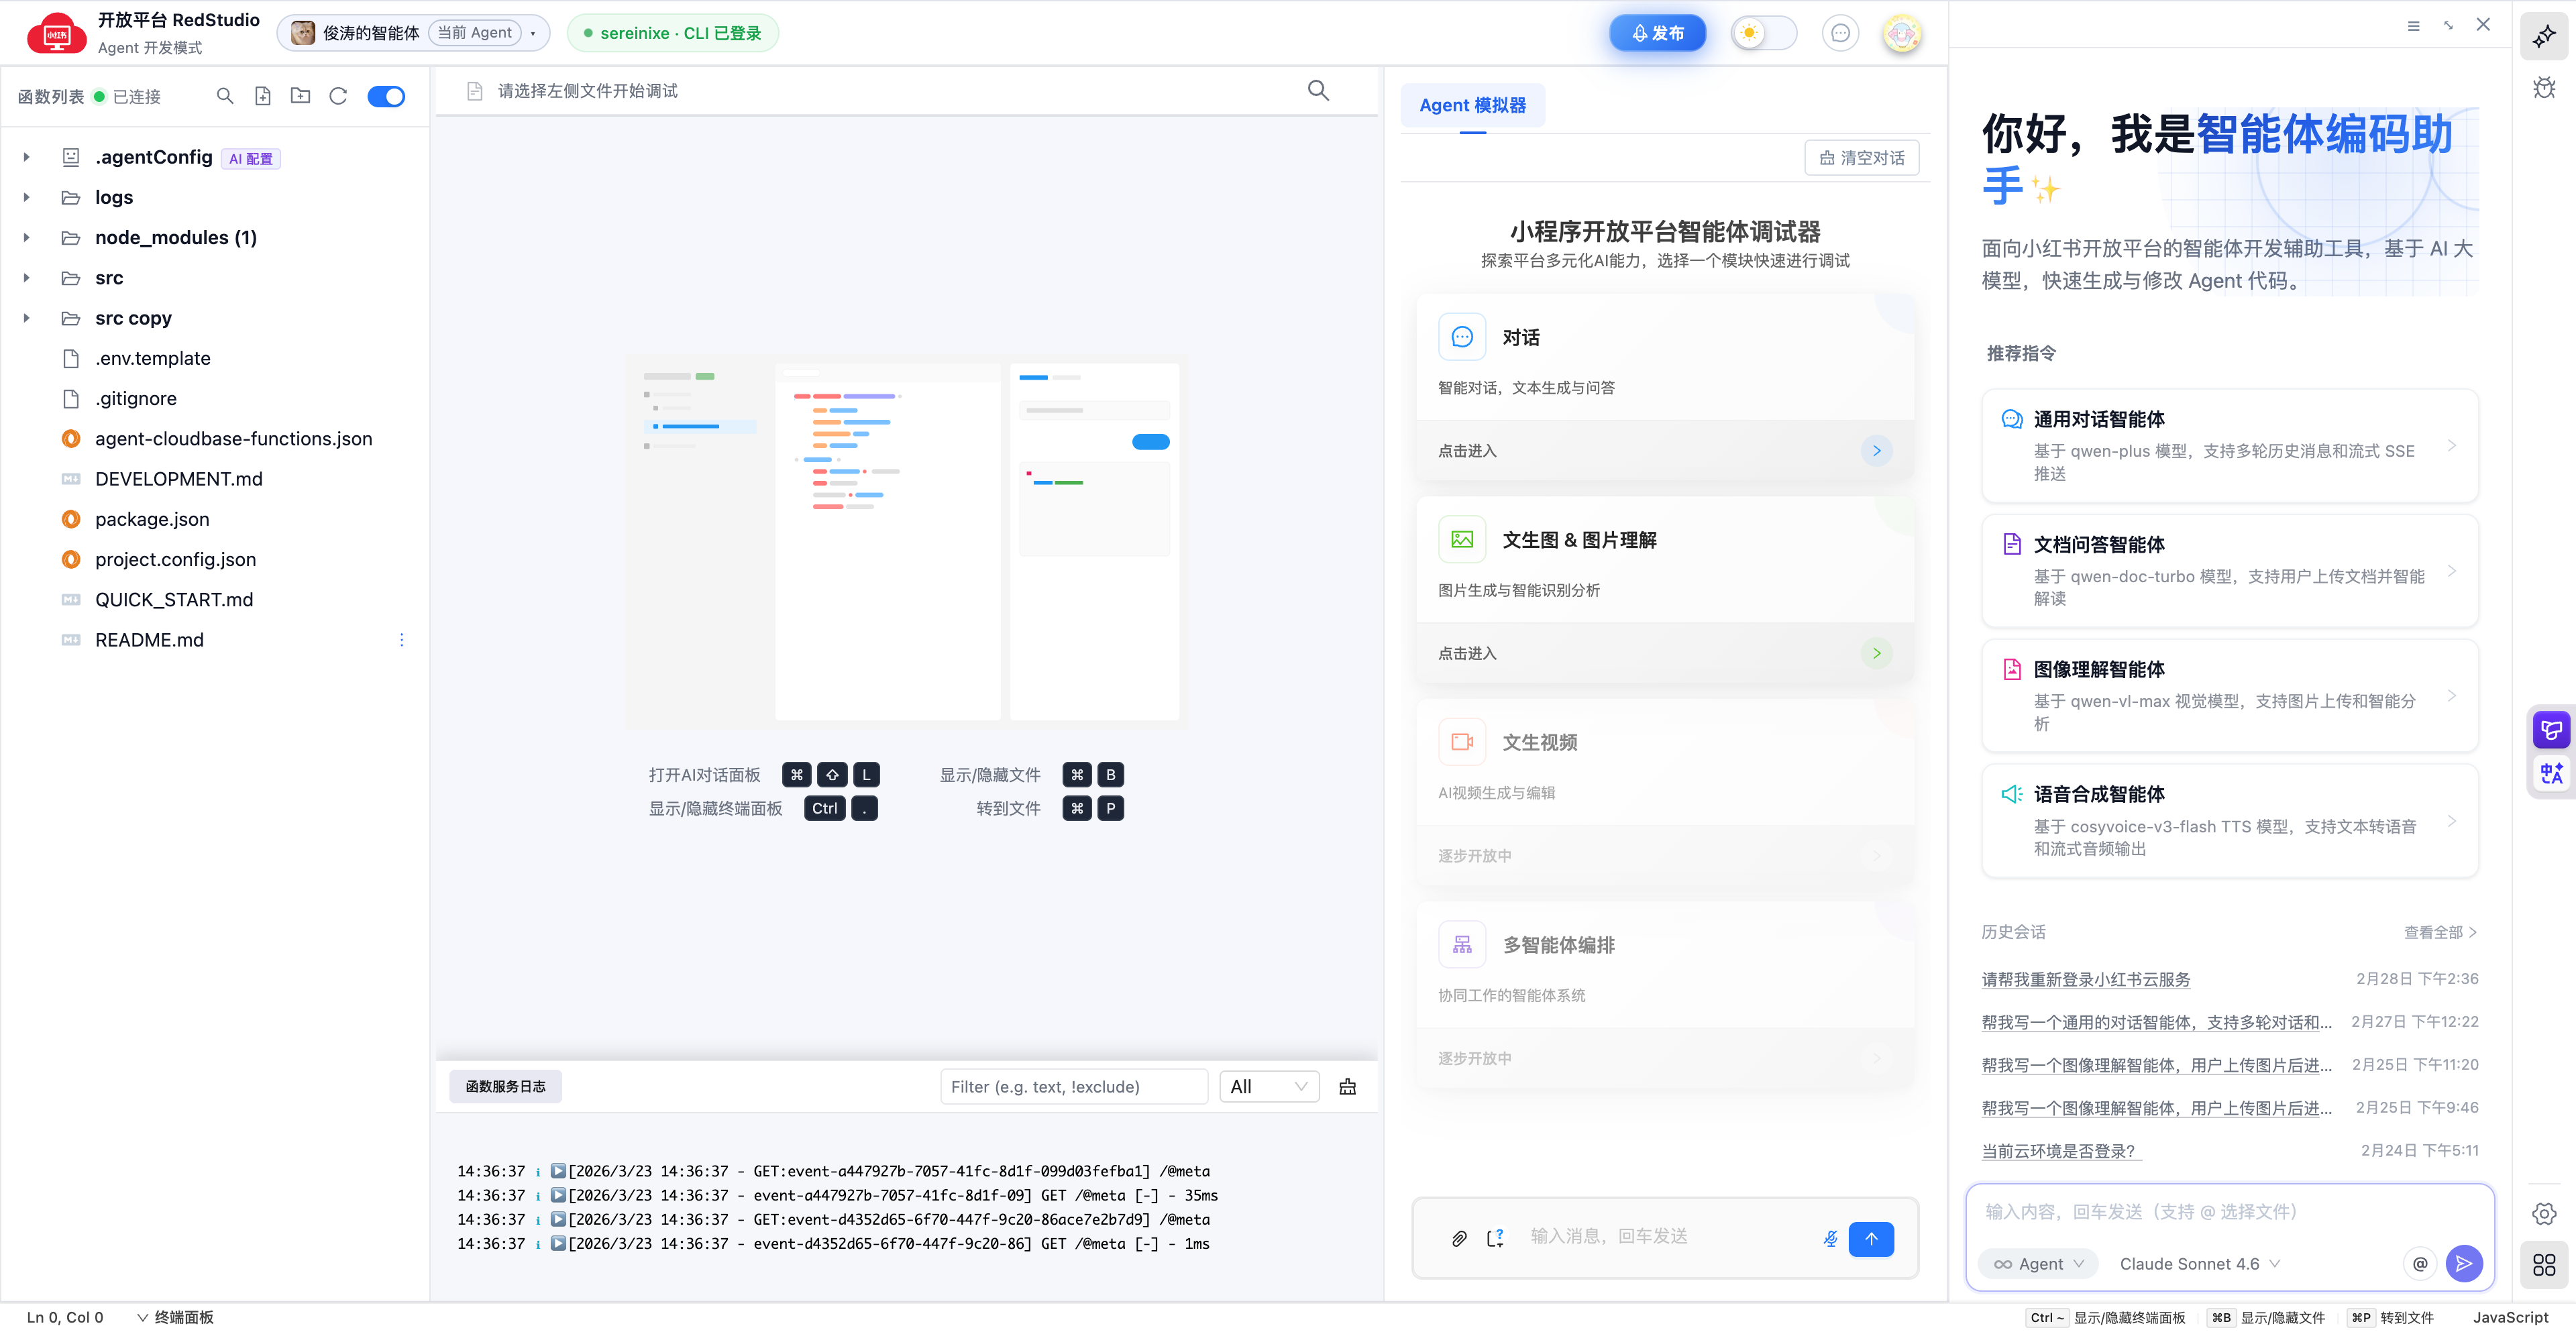Expand the node_modules folder

[x=26, y=237]
